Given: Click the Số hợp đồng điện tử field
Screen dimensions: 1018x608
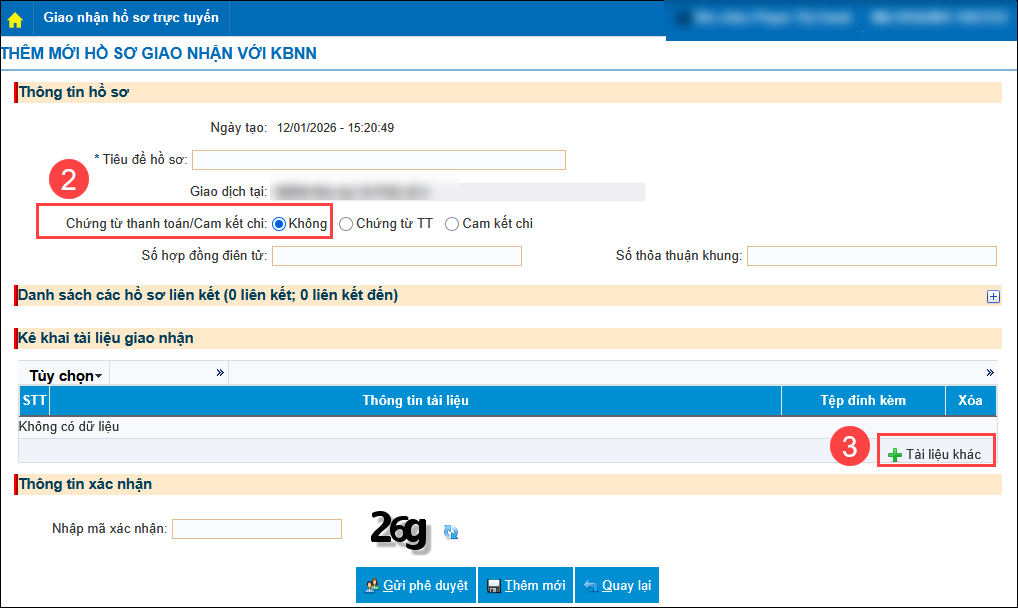Looking at the screenshot, I should coord(397,256).
